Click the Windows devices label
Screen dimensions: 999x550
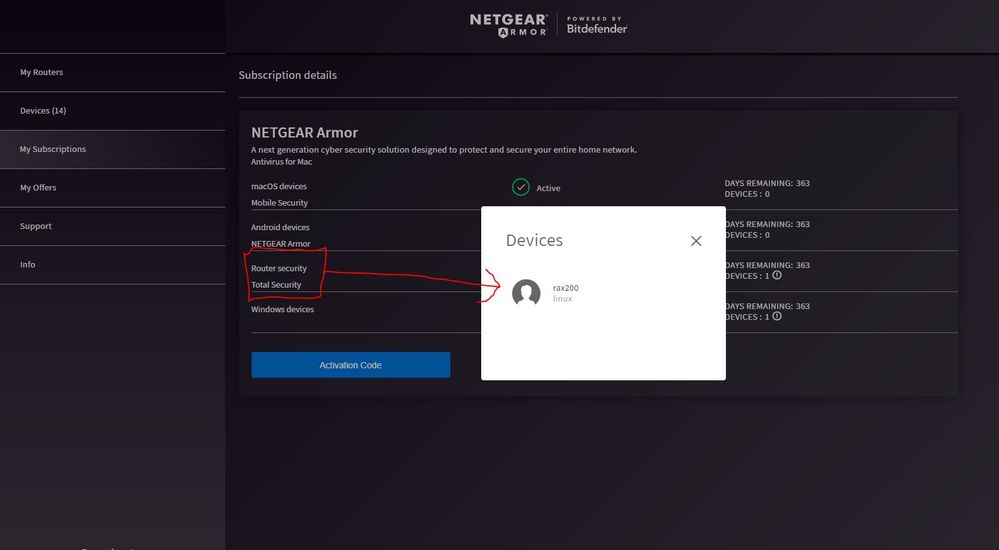point(282,309)
